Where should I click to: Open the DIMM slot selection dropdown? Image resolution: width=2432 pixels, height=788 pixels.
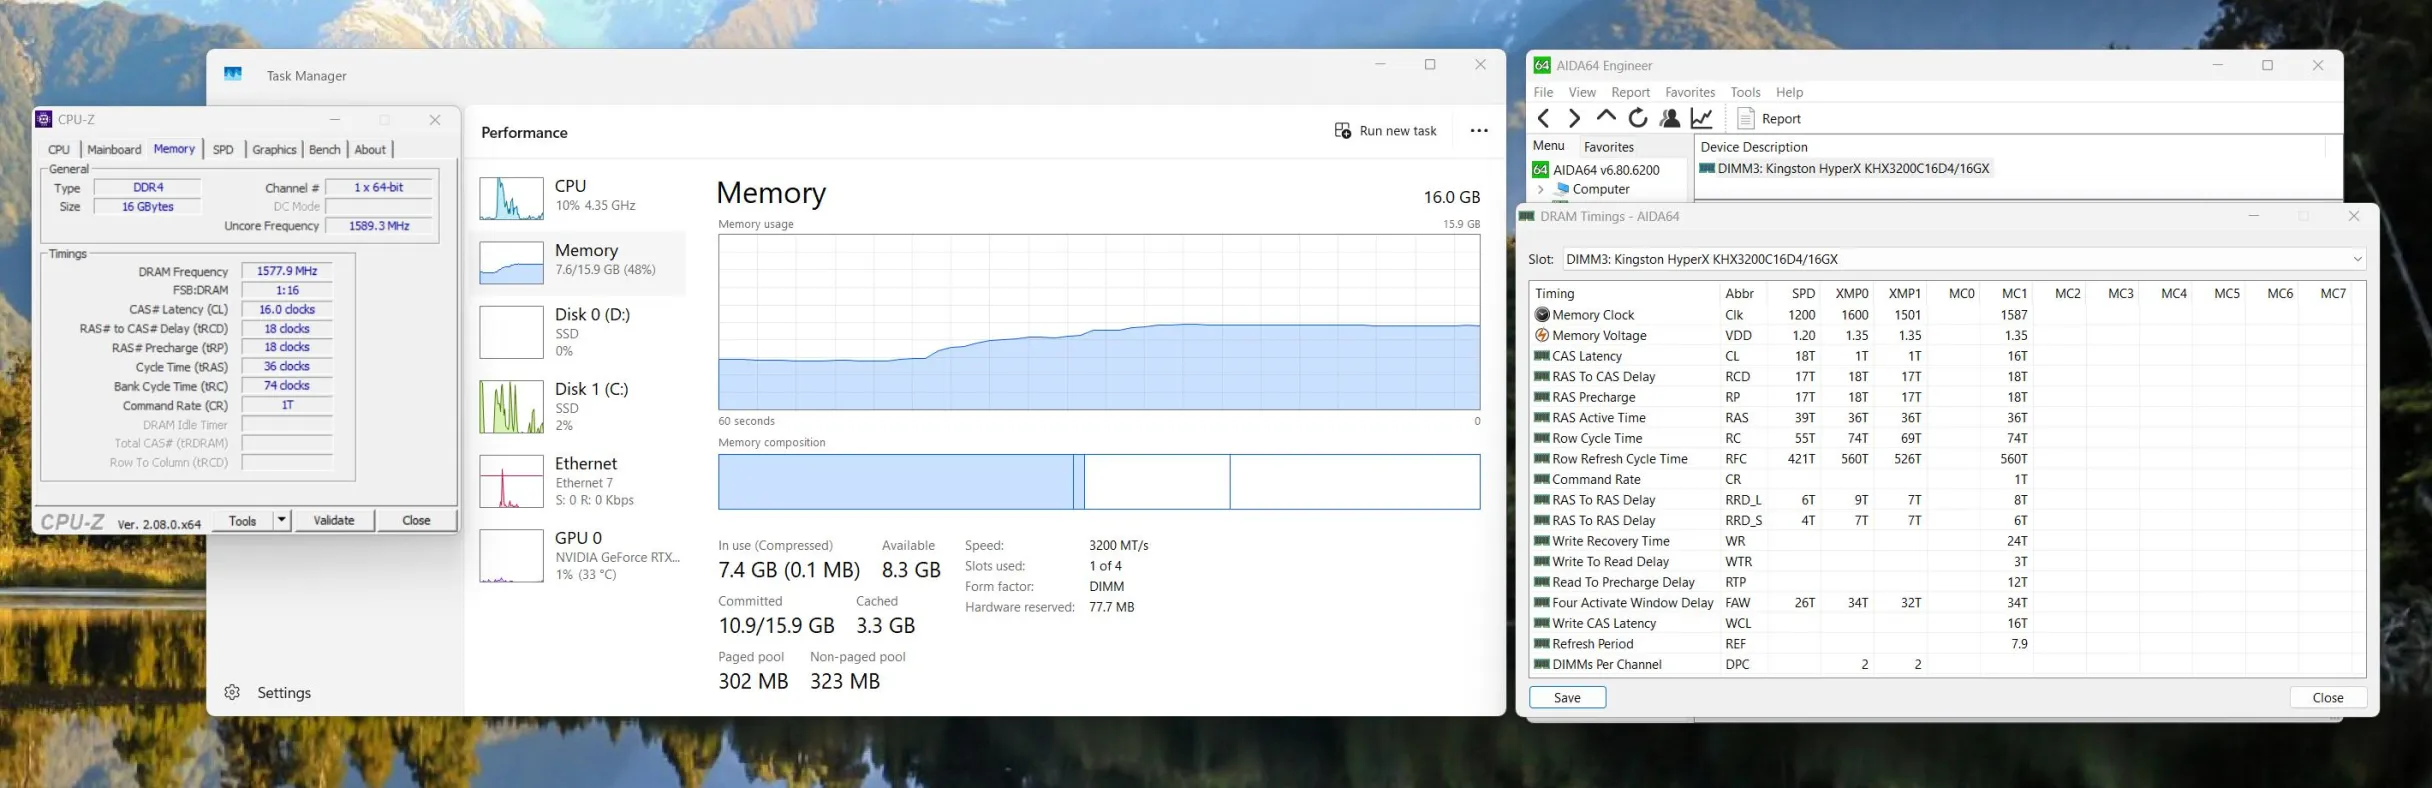2357,259
